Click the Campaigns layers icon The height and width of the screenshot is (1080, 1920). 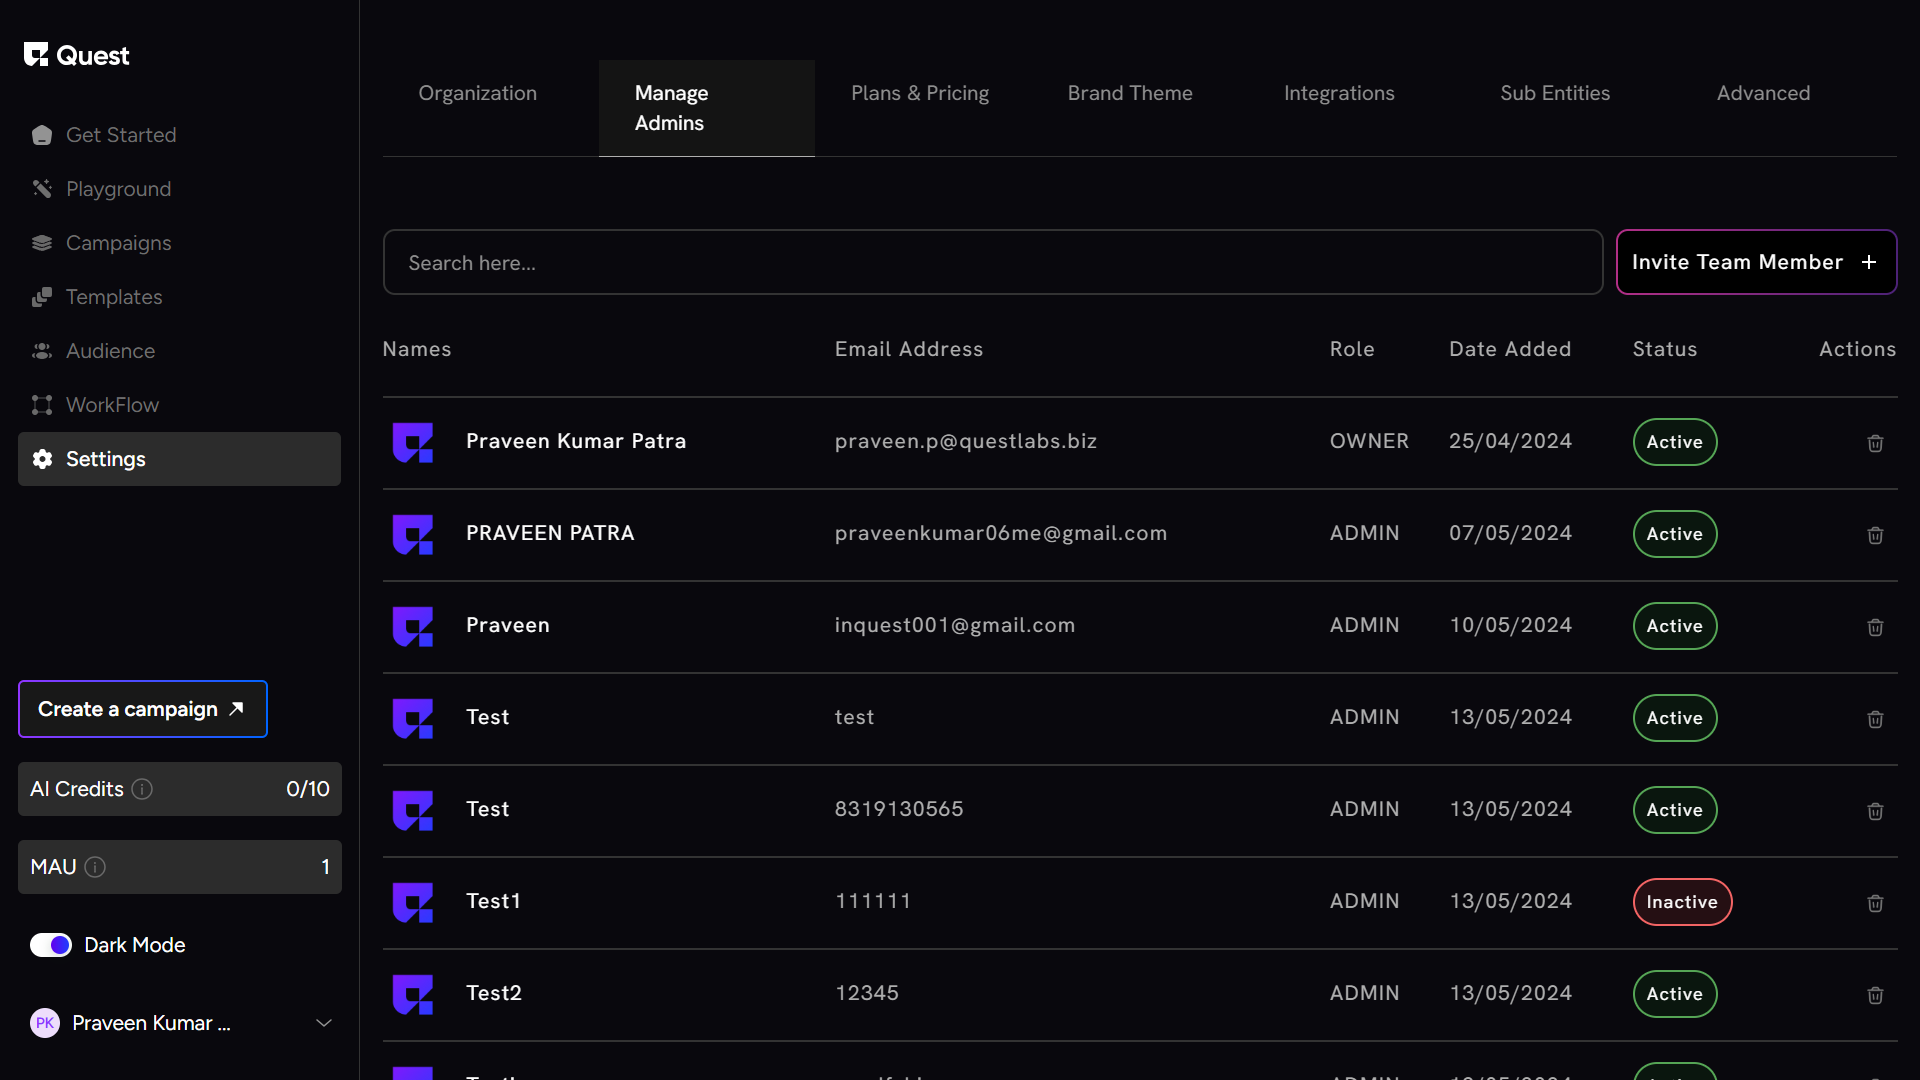pos(42,243)
